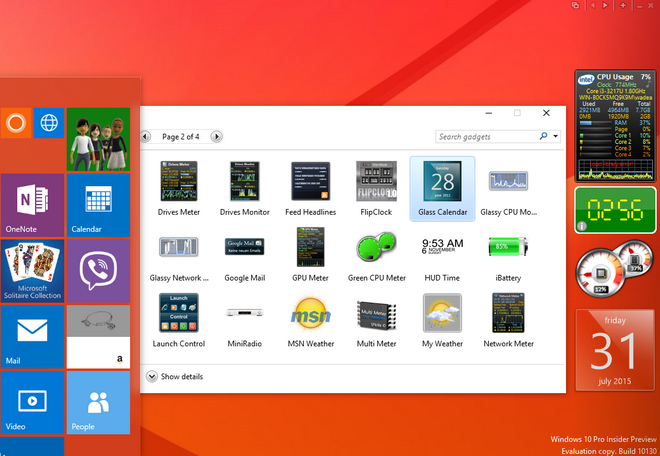Open the search options dropdown arrow

coord(556,136)
